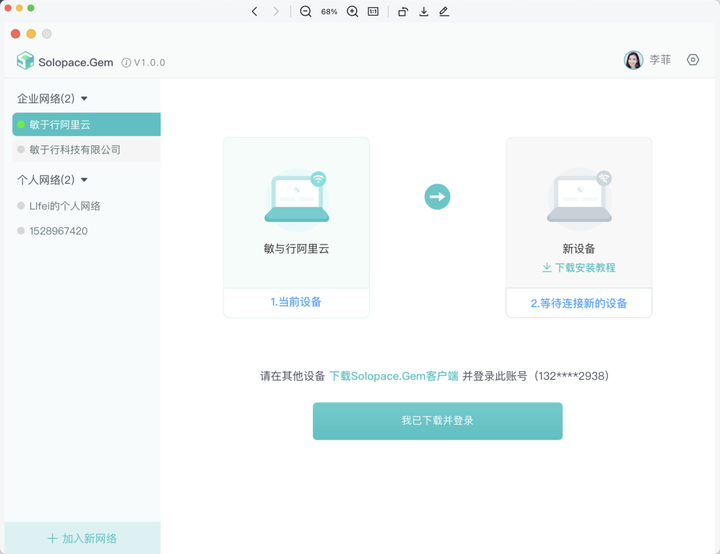Select the 敏于行阿里云 network
Image resolution: width=720 pixels, height=554 pixels.
[60, 125]
